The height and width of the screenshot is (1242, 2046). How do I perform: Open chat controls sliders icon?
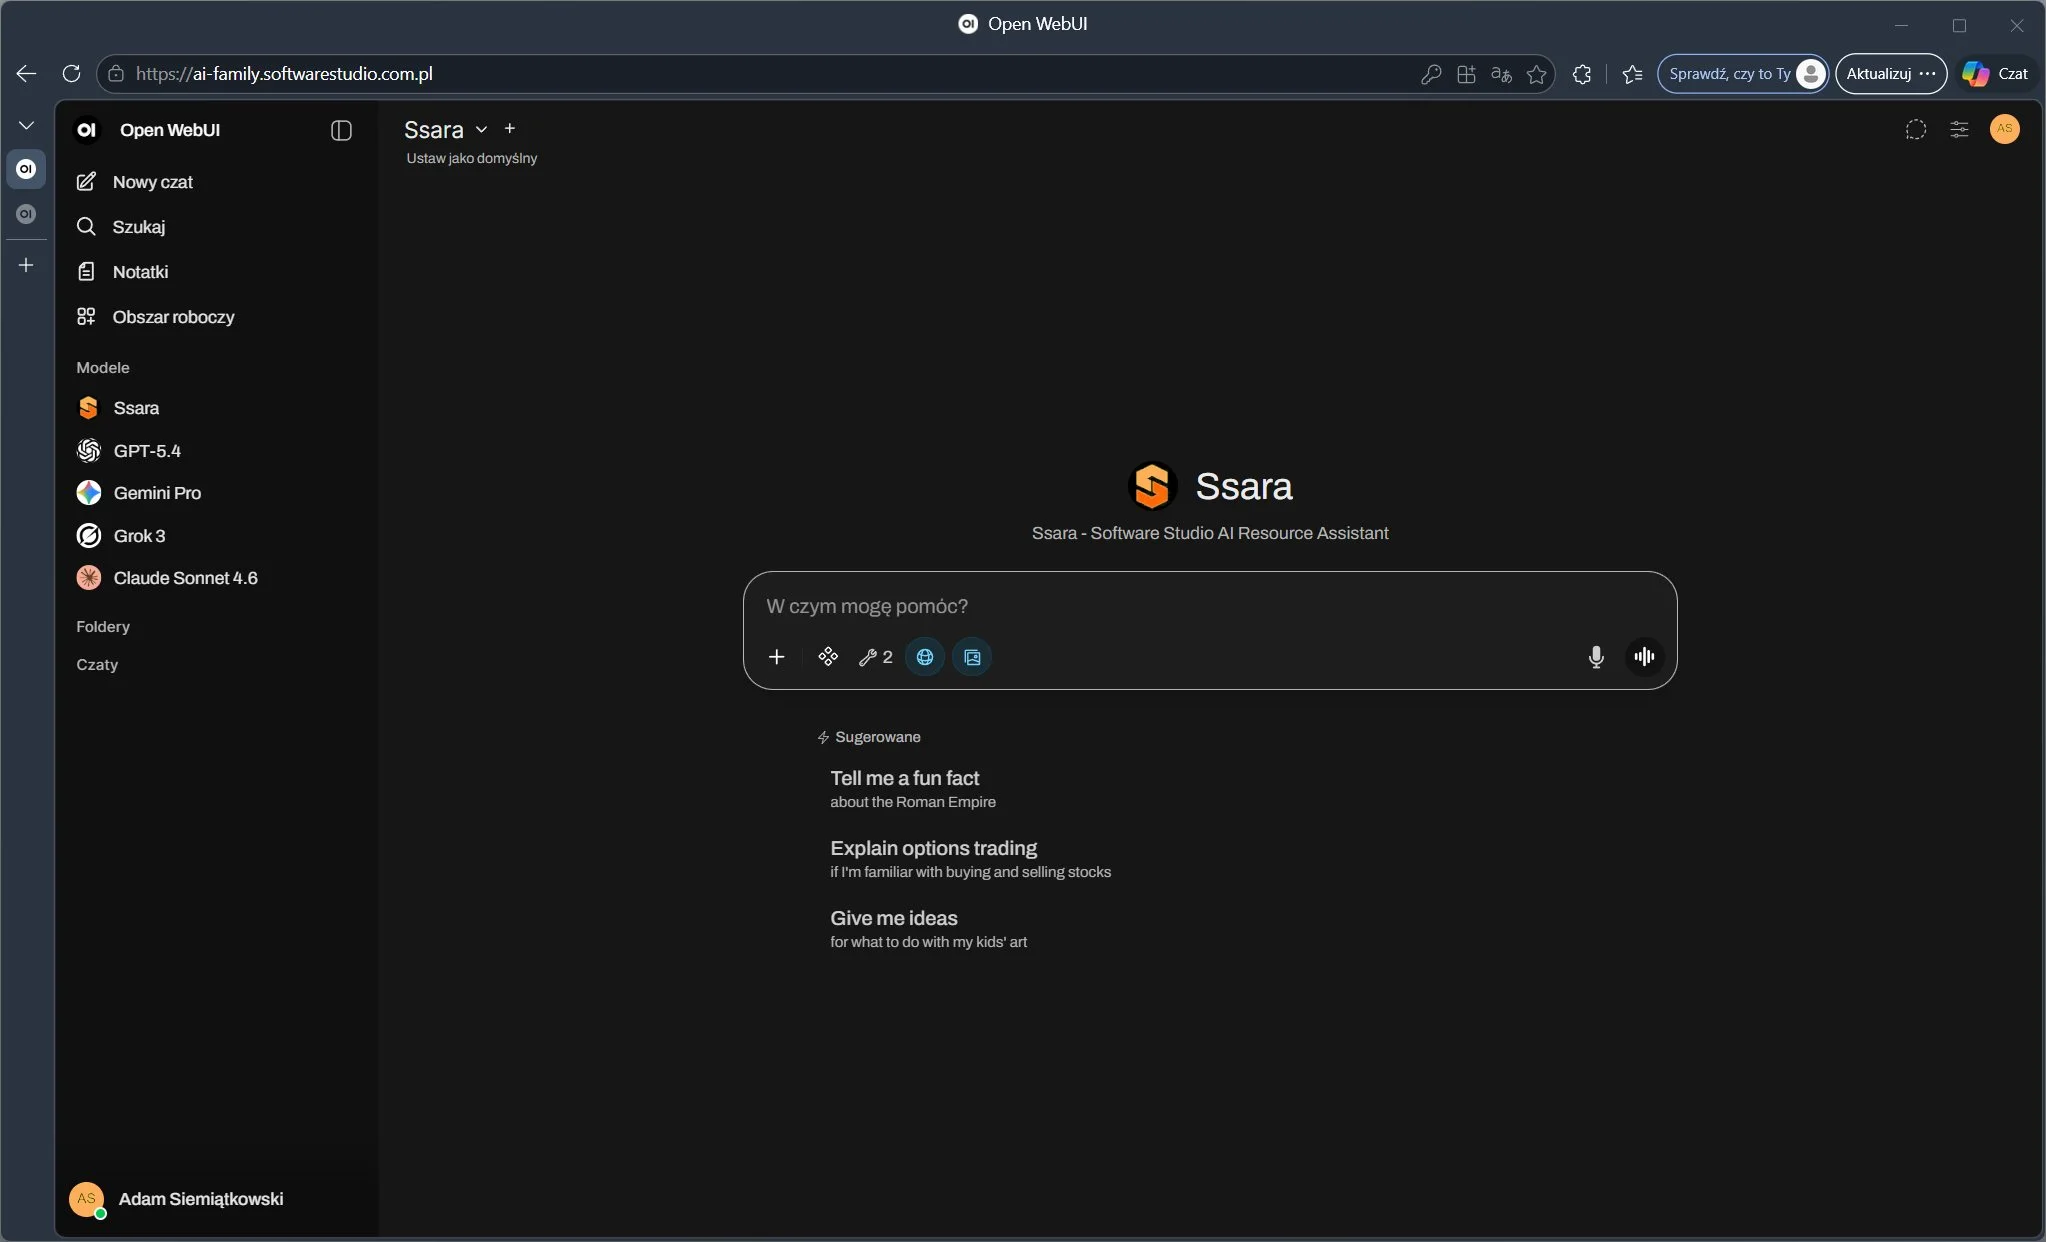(x=1959, y=129)
